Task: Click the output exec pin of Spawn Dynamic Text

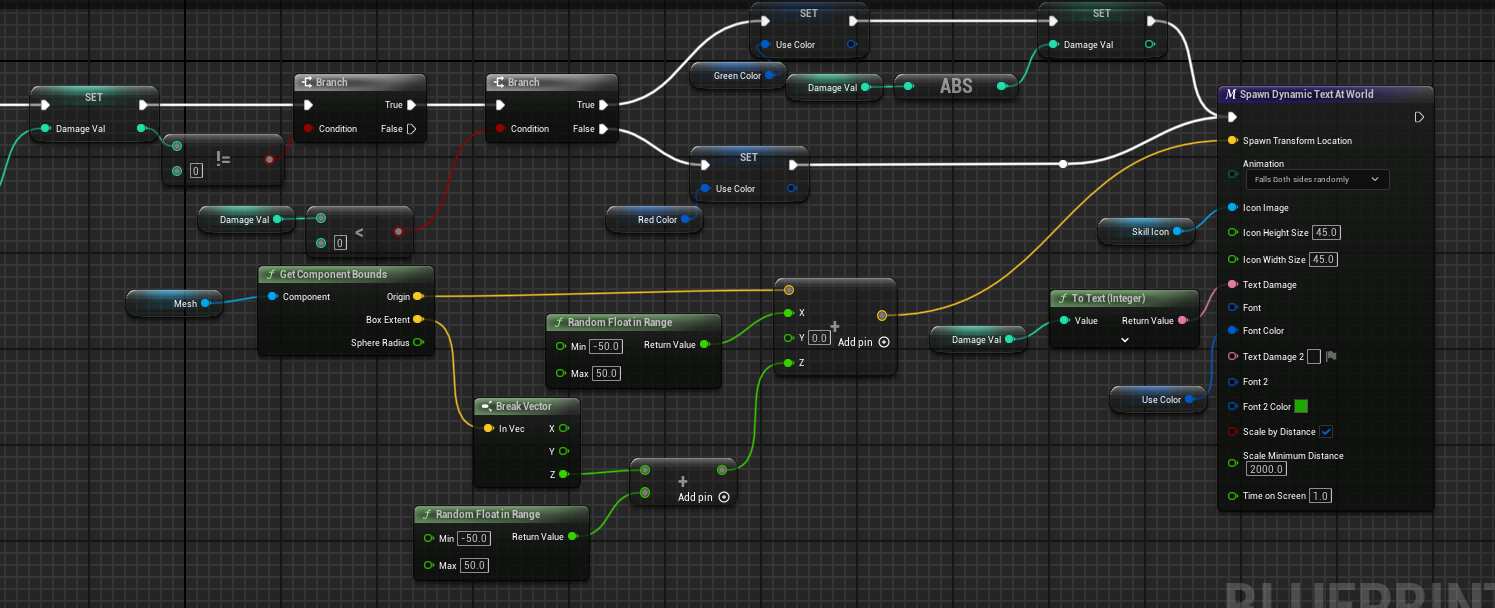Action: (x=1419, y=117)
